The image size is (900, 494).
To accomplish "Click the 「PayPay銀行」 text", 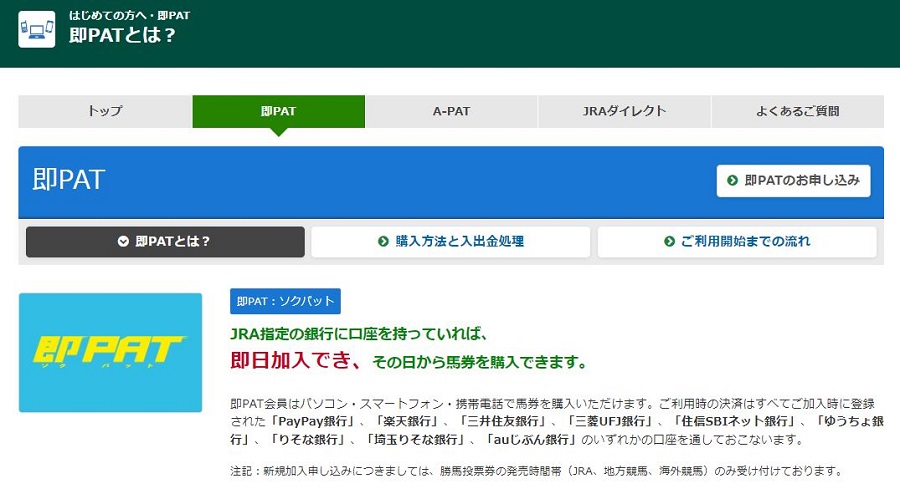I will point(313,421).
